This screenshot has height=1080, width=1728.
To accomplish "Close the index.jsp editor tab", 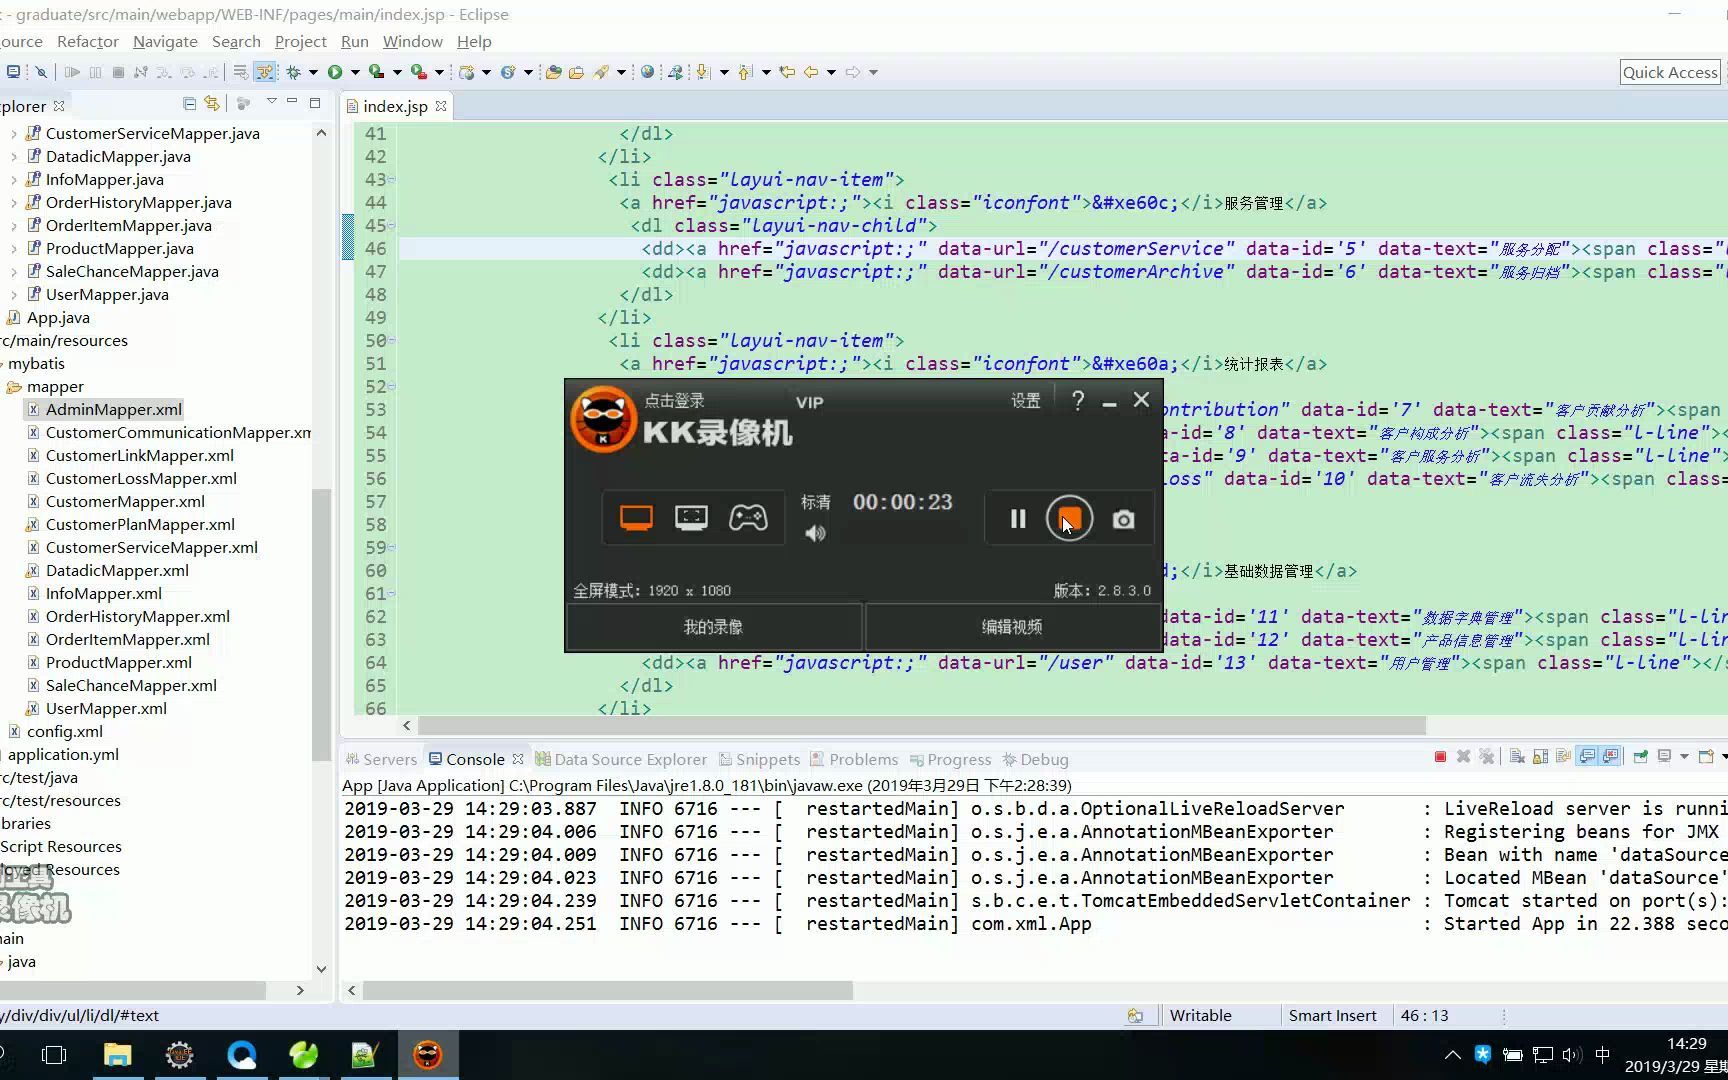I will tap(440, 105).
